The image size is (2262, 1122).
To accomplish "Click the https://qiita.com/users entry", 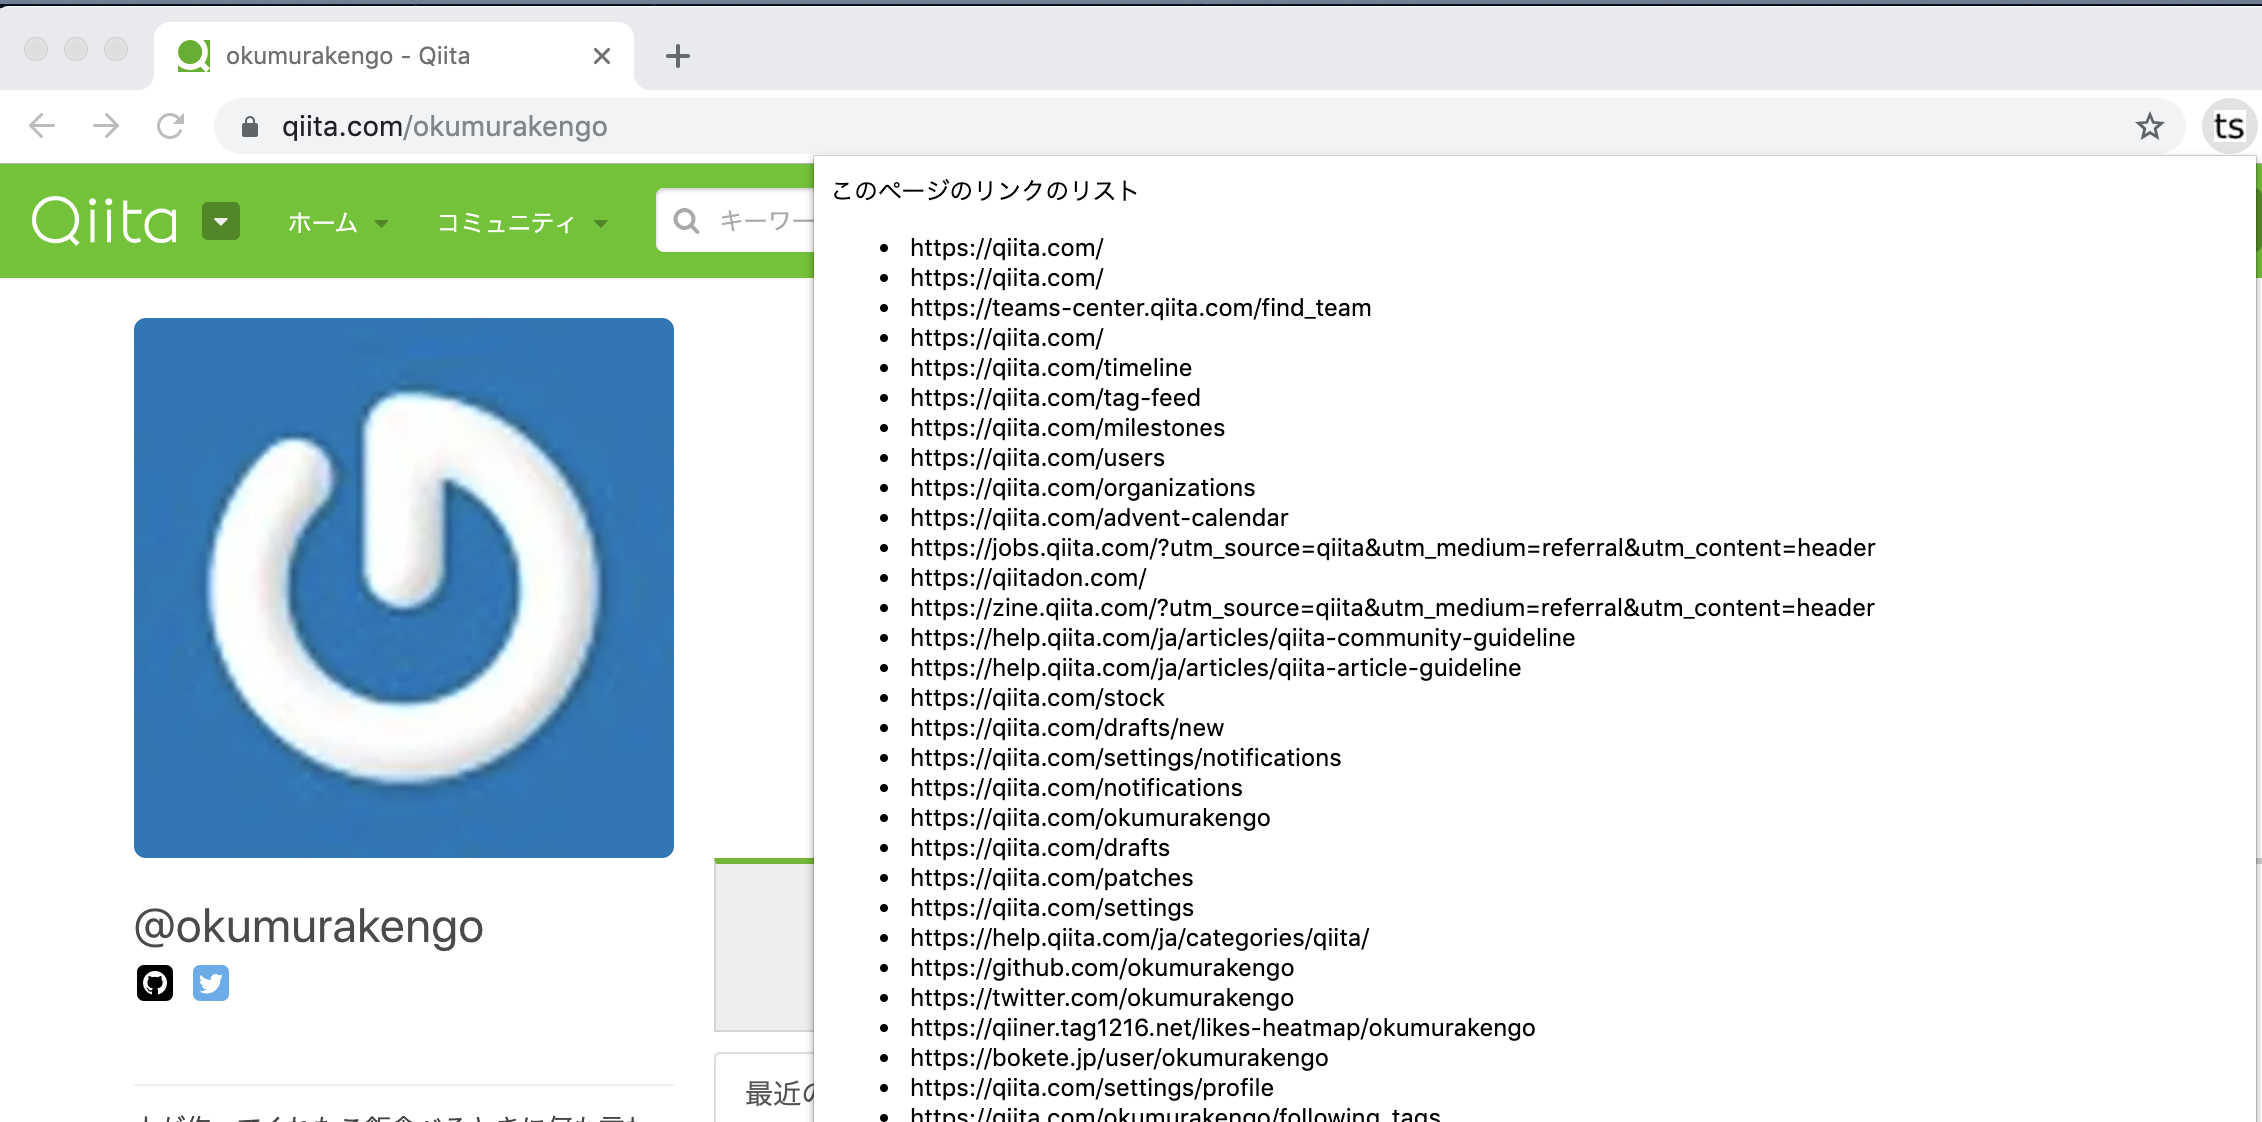I will pos(1037,458).
